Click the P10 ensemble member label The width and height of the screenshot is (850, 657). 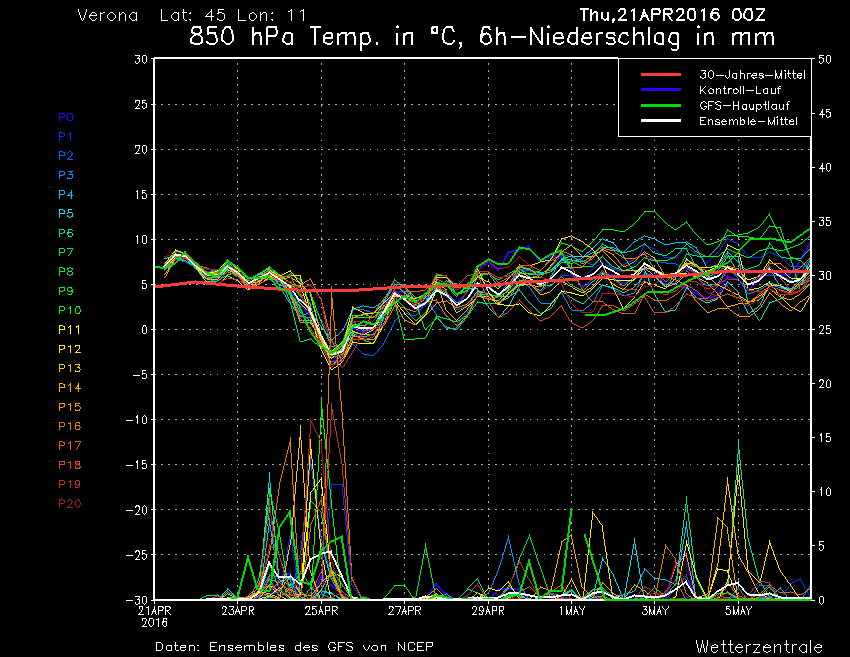tap(69, 310)
